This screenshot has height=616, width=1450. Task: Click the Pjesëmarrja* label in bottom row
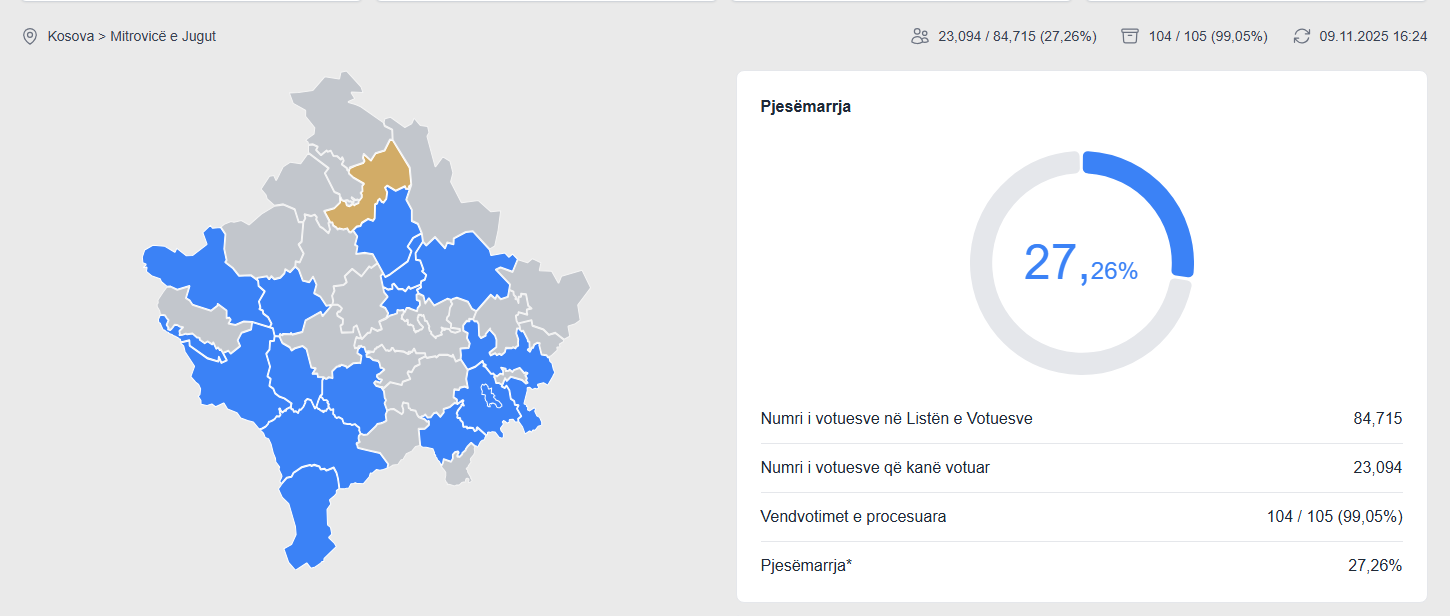[x=806, y=566]
